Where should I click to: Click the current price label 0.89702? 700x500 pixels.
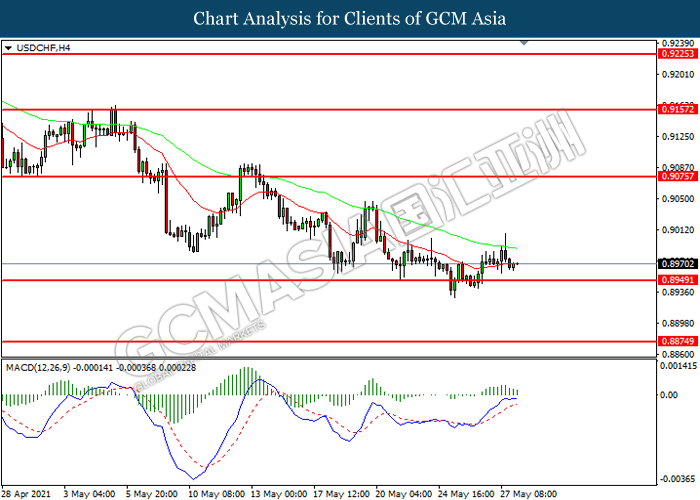tap(678, 264)
